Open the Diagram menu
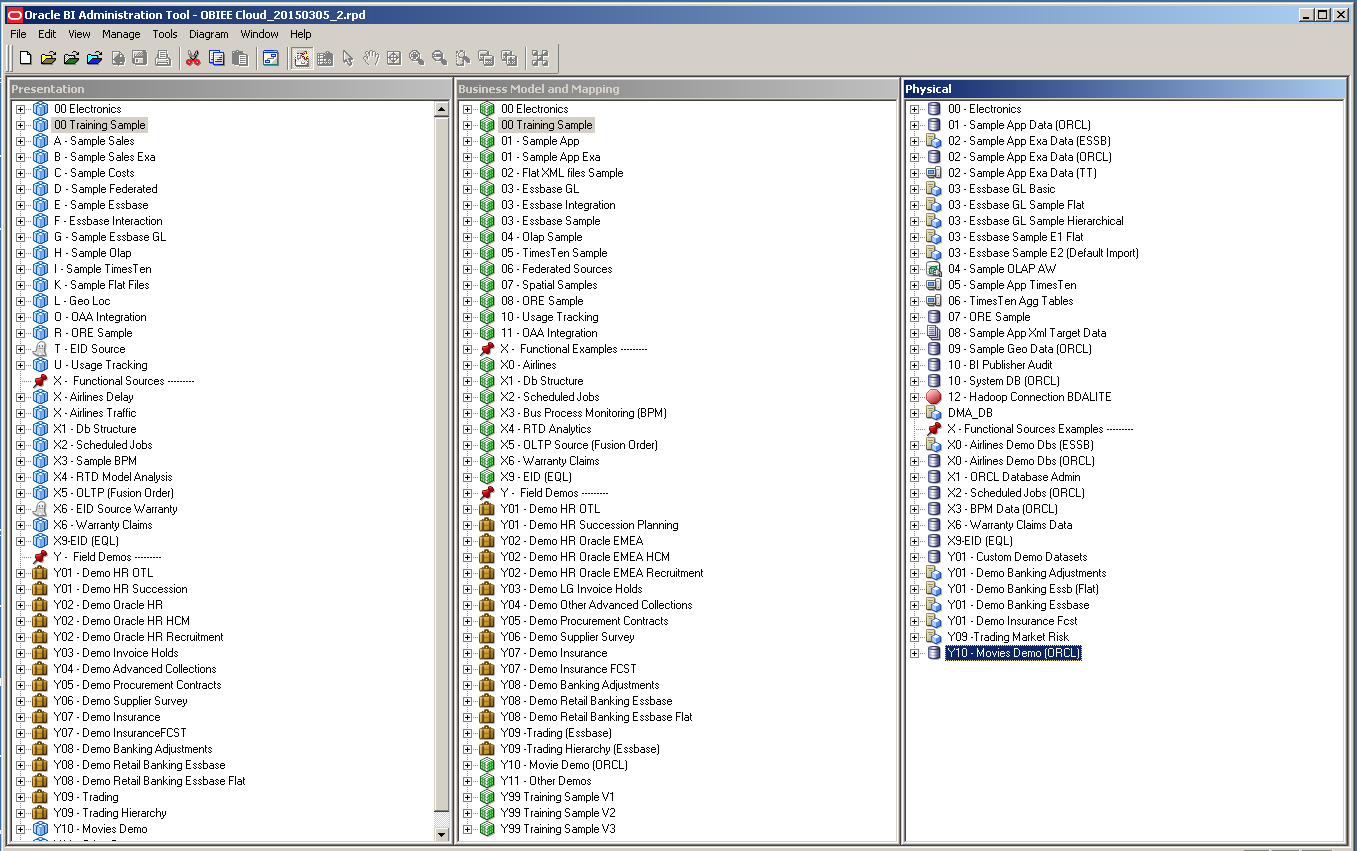This screenshot has width=1357, height=851. click(x=208, y=34)
